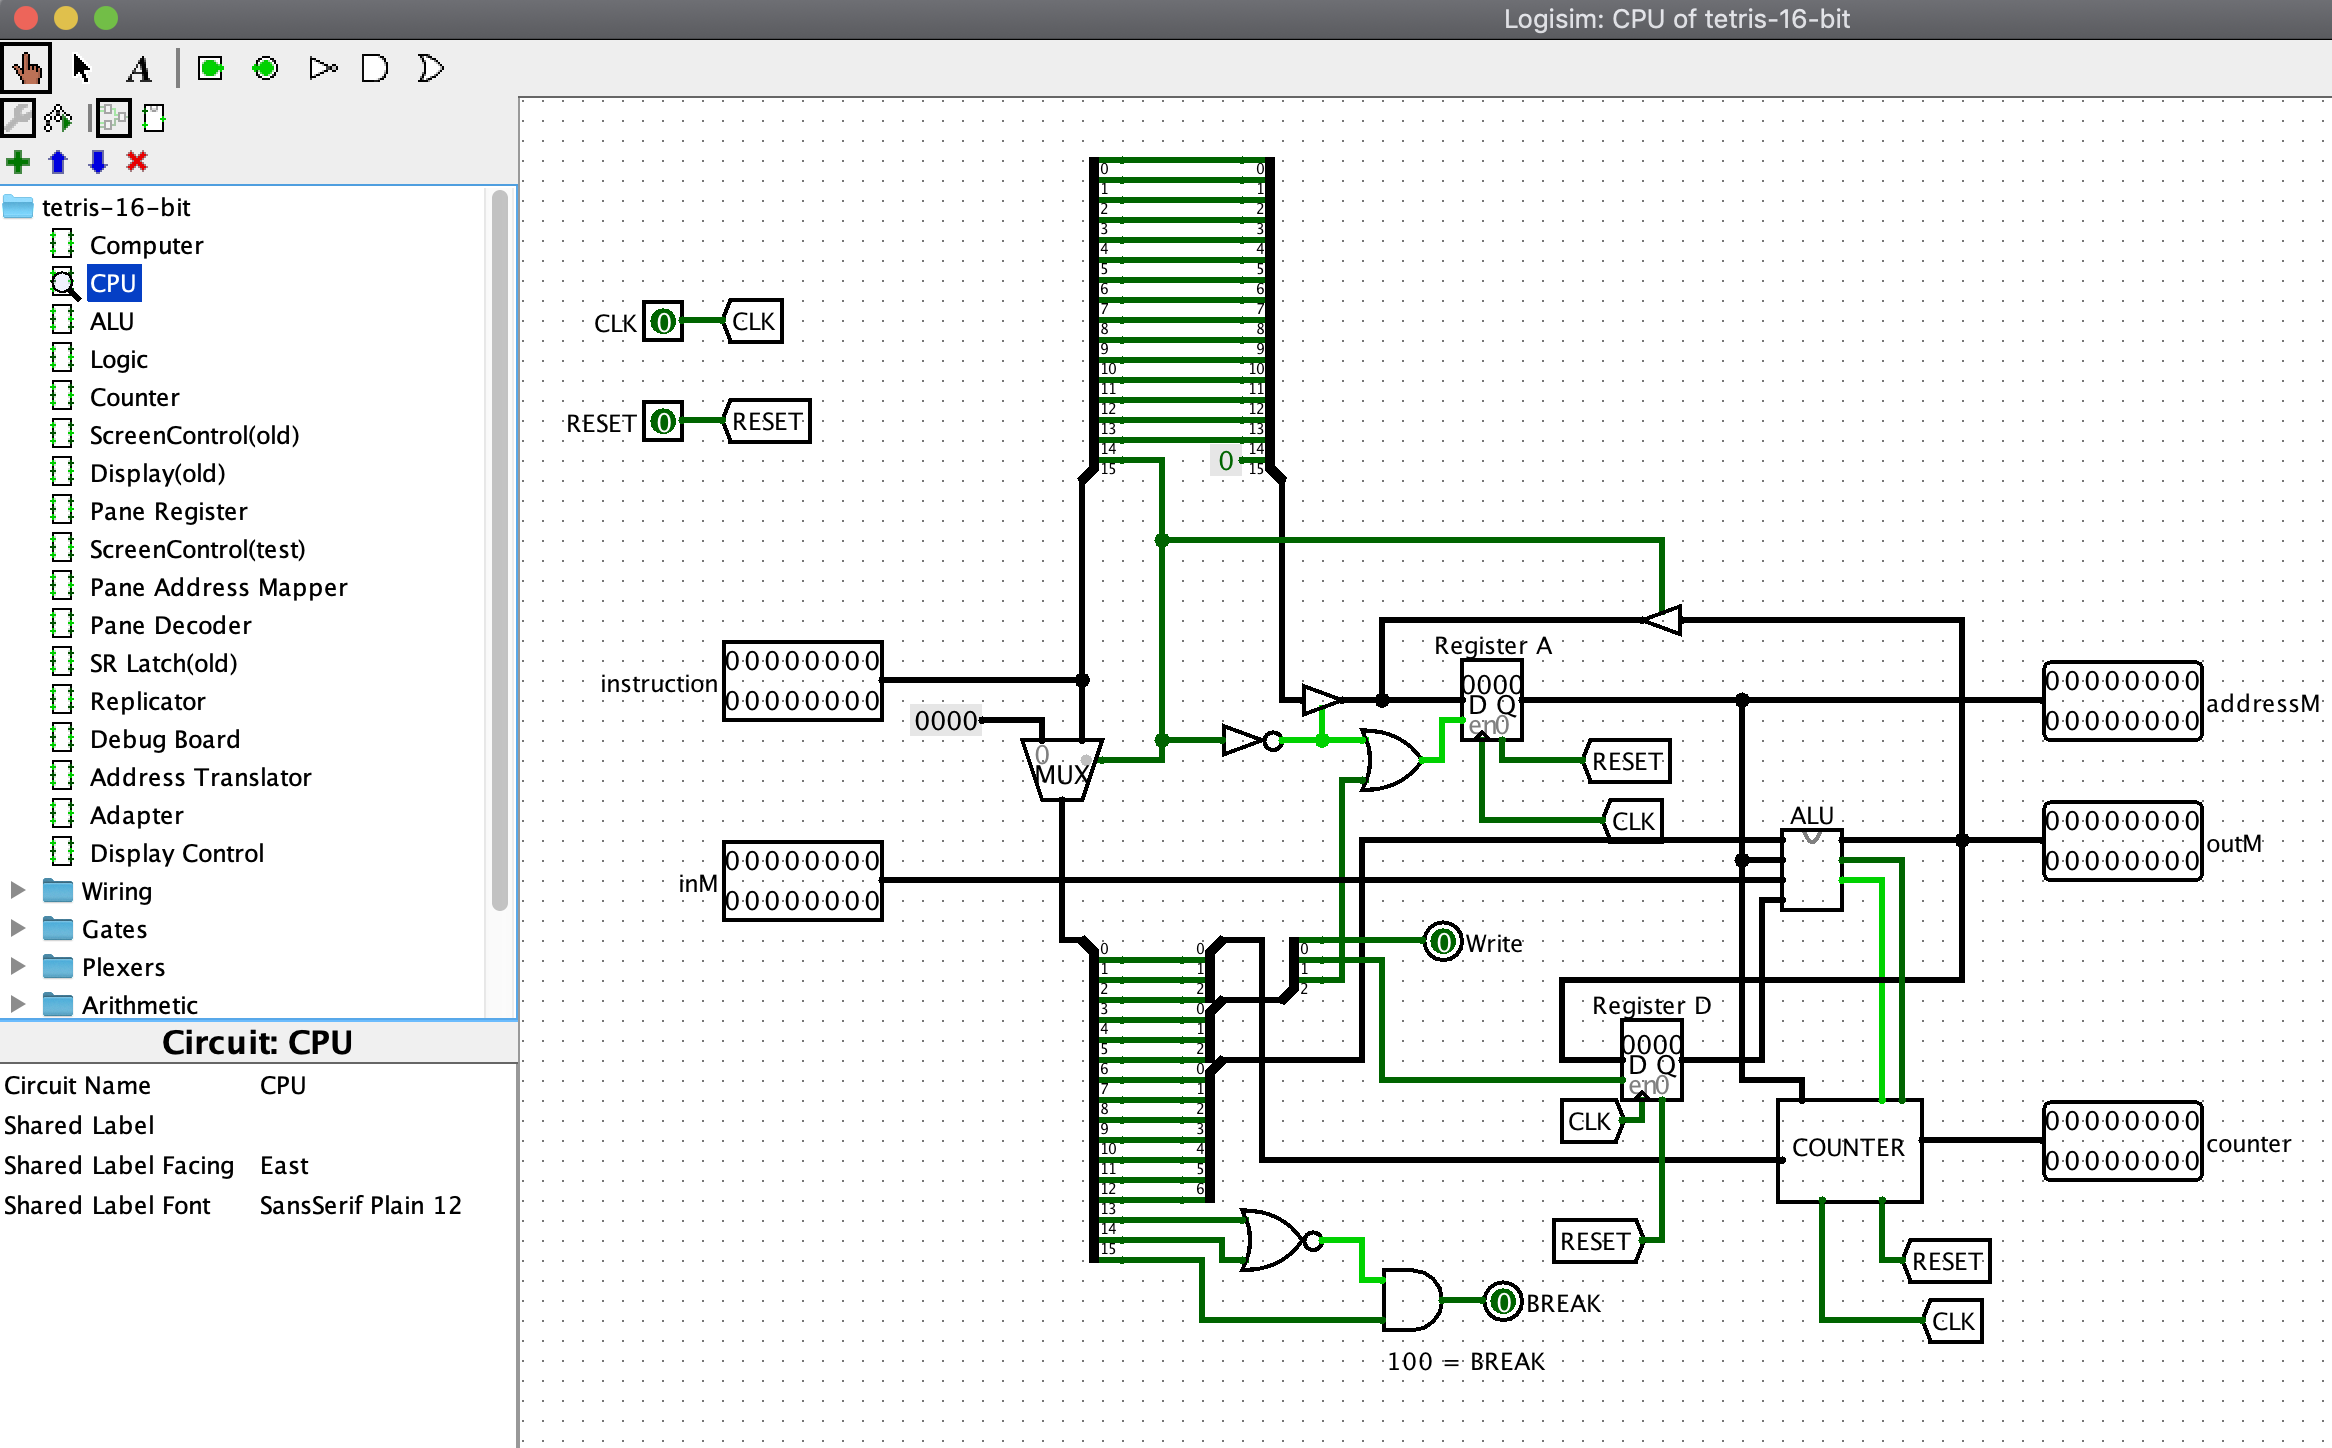Choose the OR gate tool
2332x1448 pixels.
[430, 69]
